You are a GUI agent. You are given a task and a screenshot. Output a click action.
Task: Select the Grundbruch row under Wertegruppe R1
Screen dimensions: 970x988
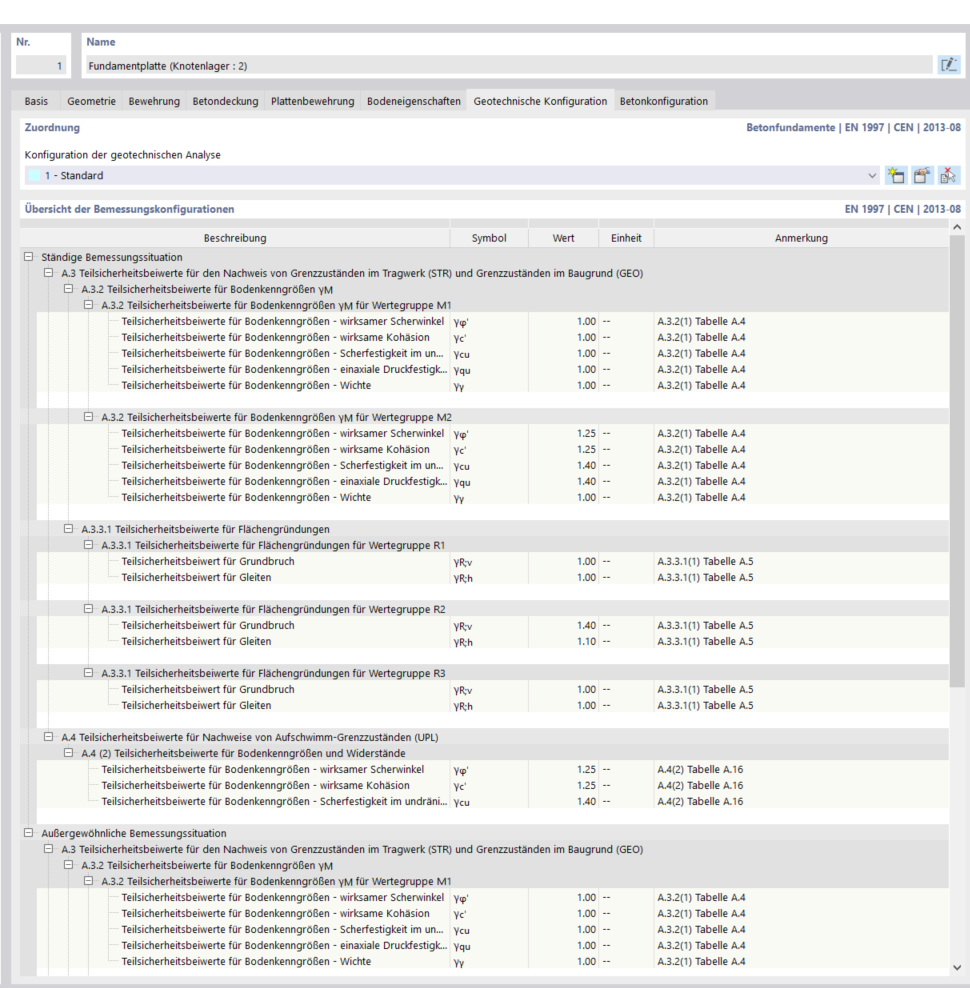tap(493, 561)
